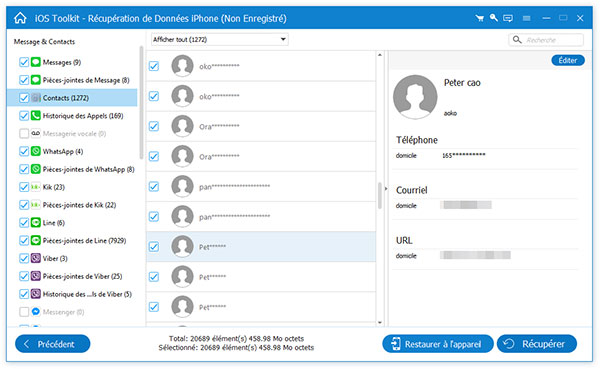
Task: Click the Historique des appels de Viber icon
Action: point(36,294)
